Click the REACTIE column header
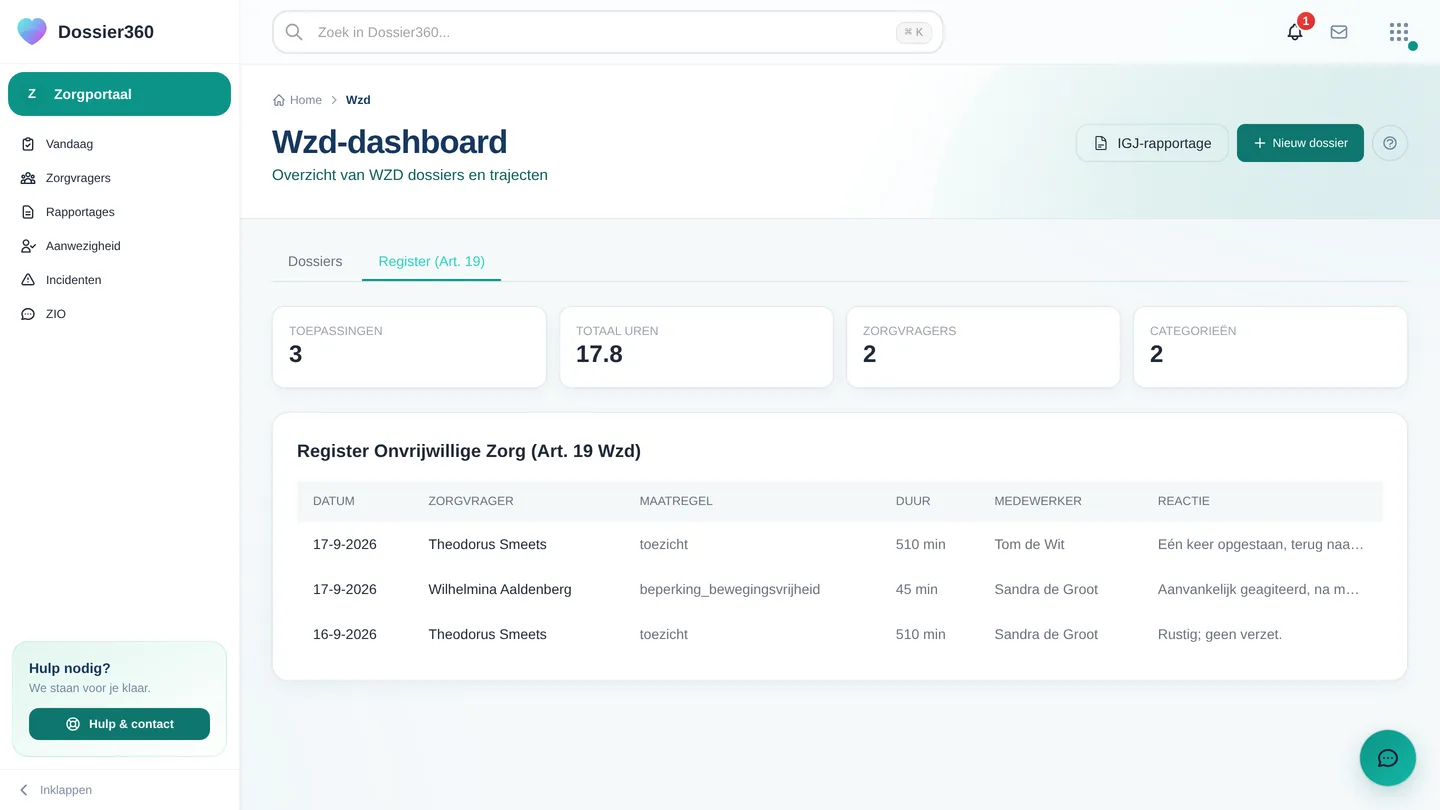1440x810 pixels. click(x=1184, y=501)
